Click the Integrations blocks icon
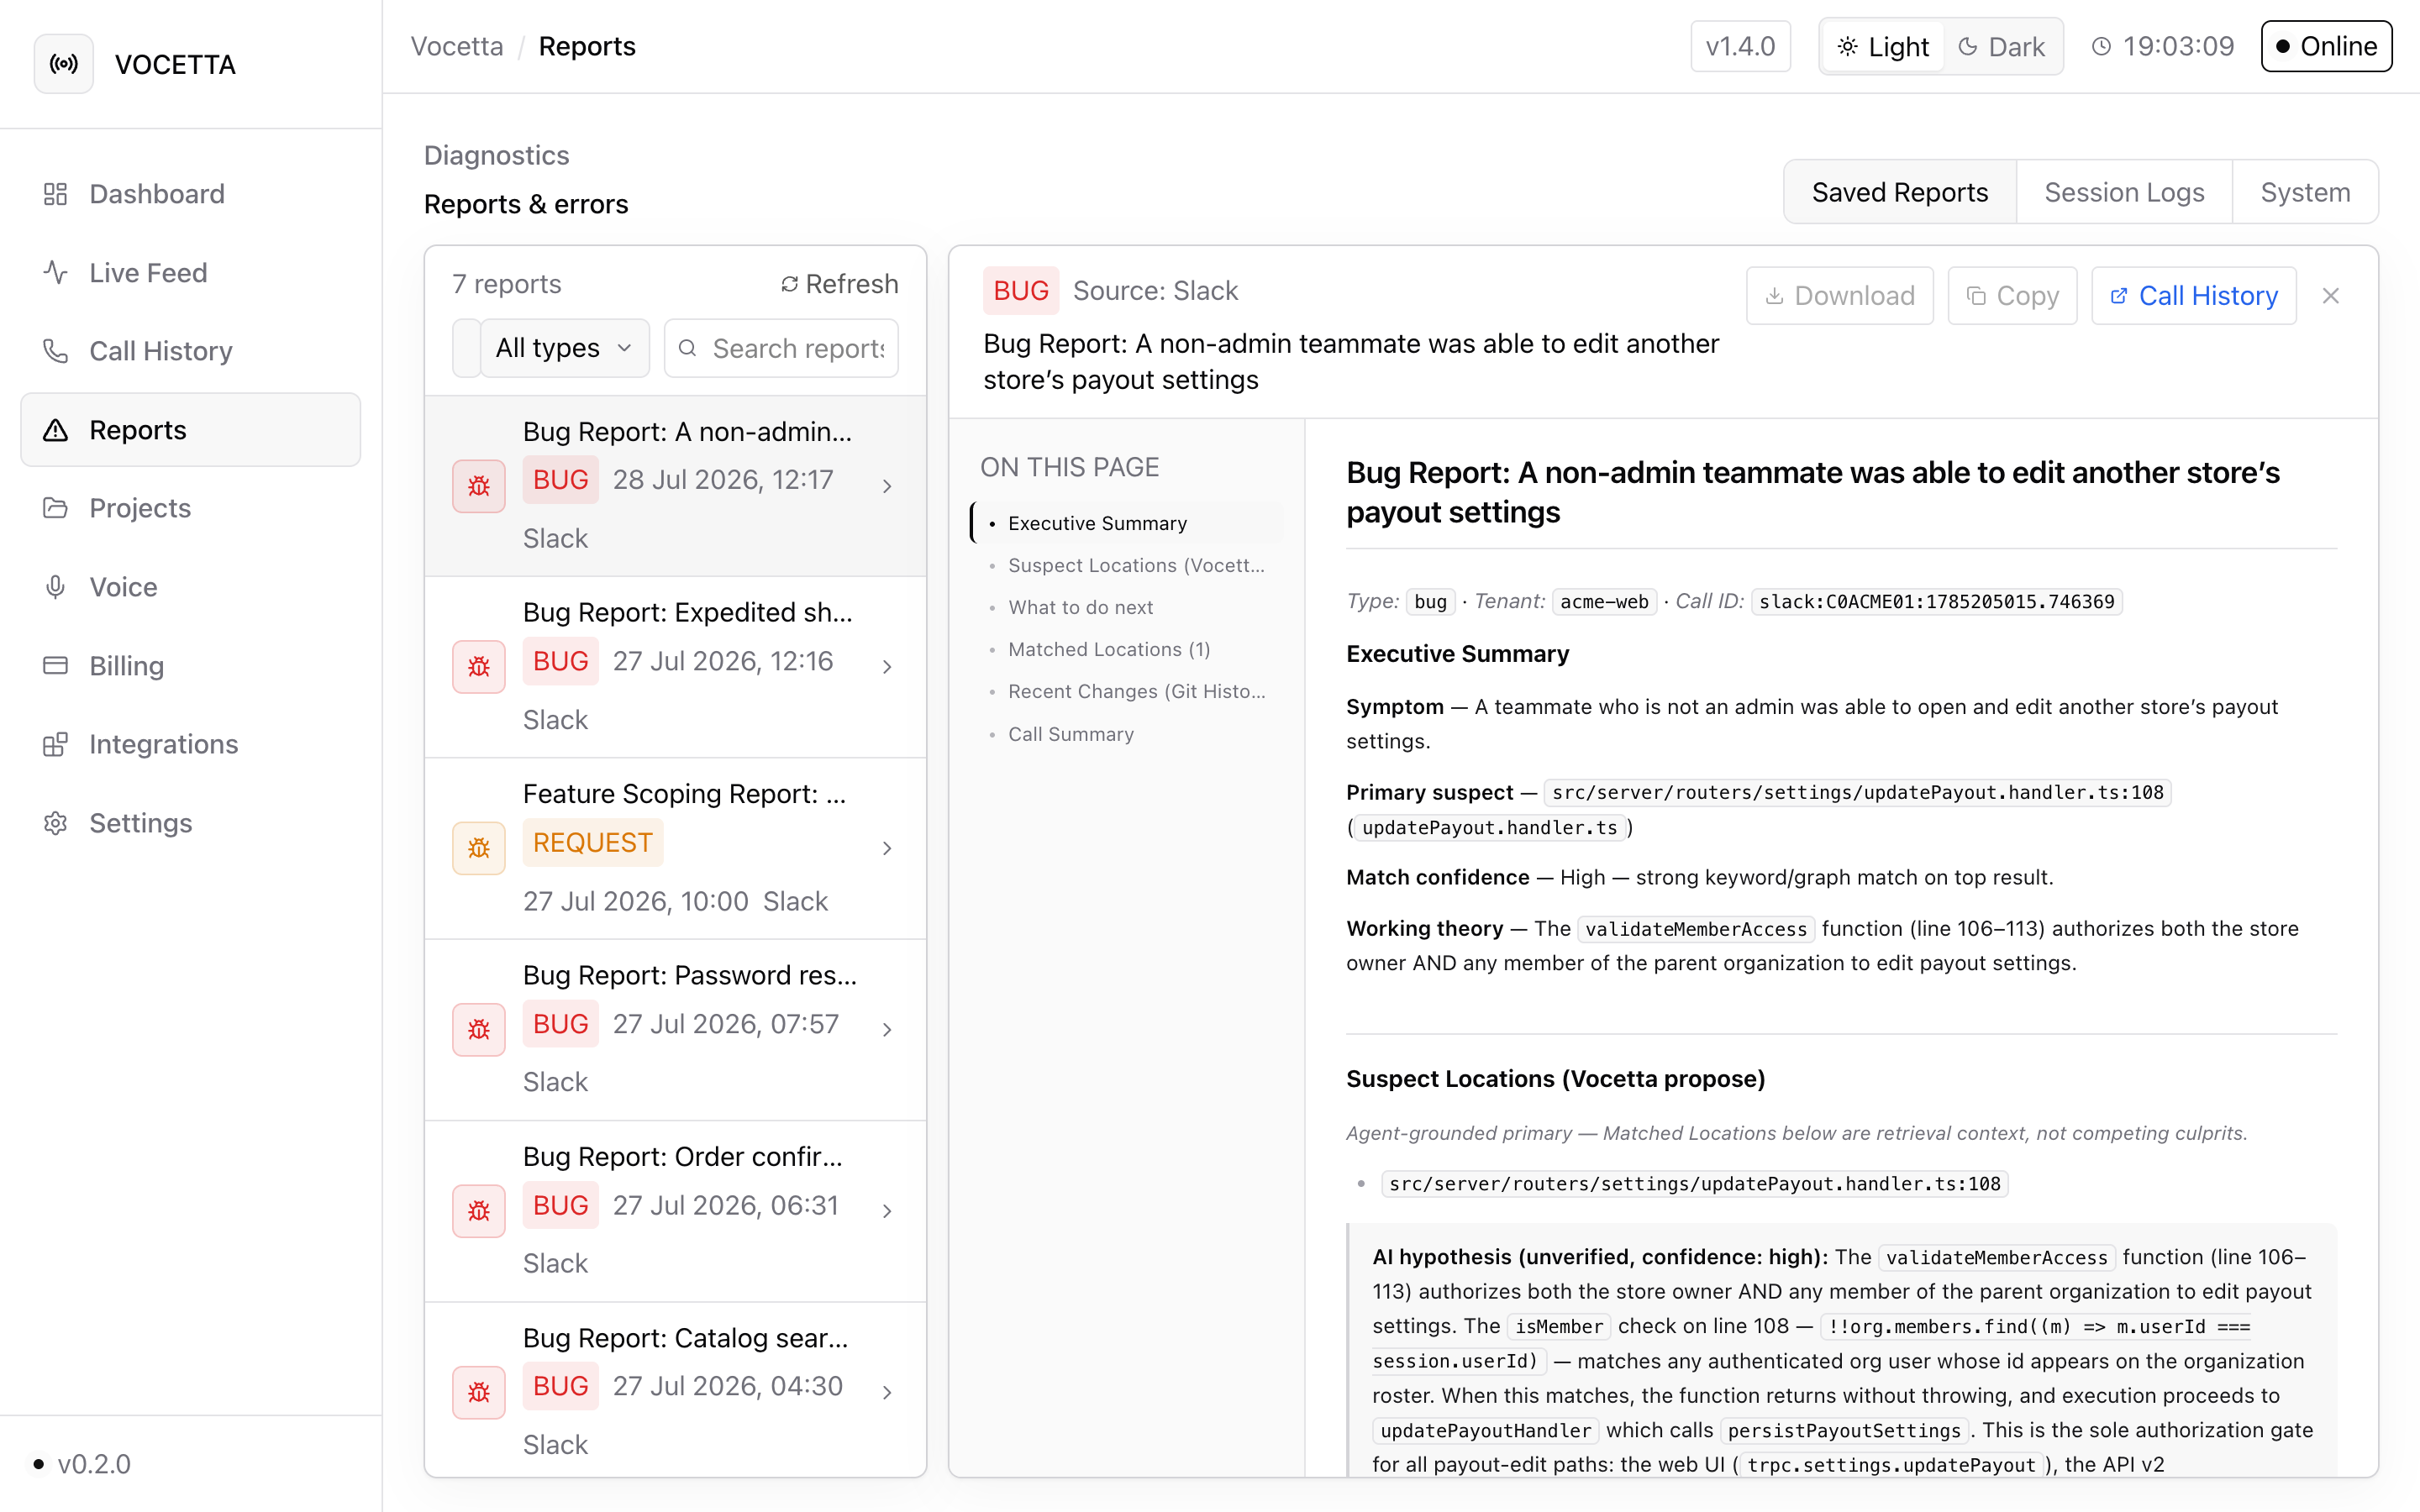The height and width of the screenshot is (1512, 2420). (56, 744)
